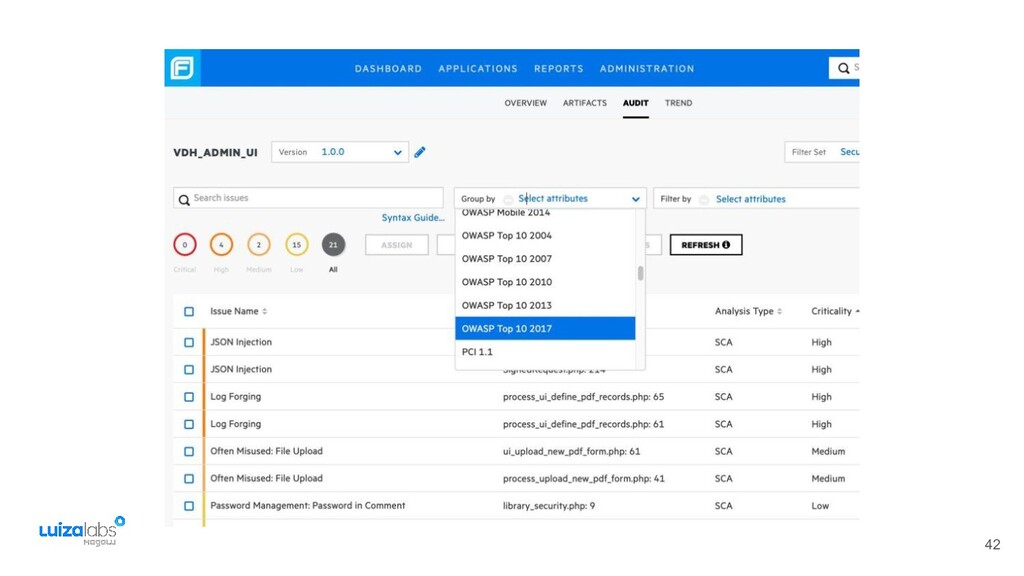Open the Version 1.0.0 dropdown
The height and width of the screenshot is (576, 1024).
(340, 152)
